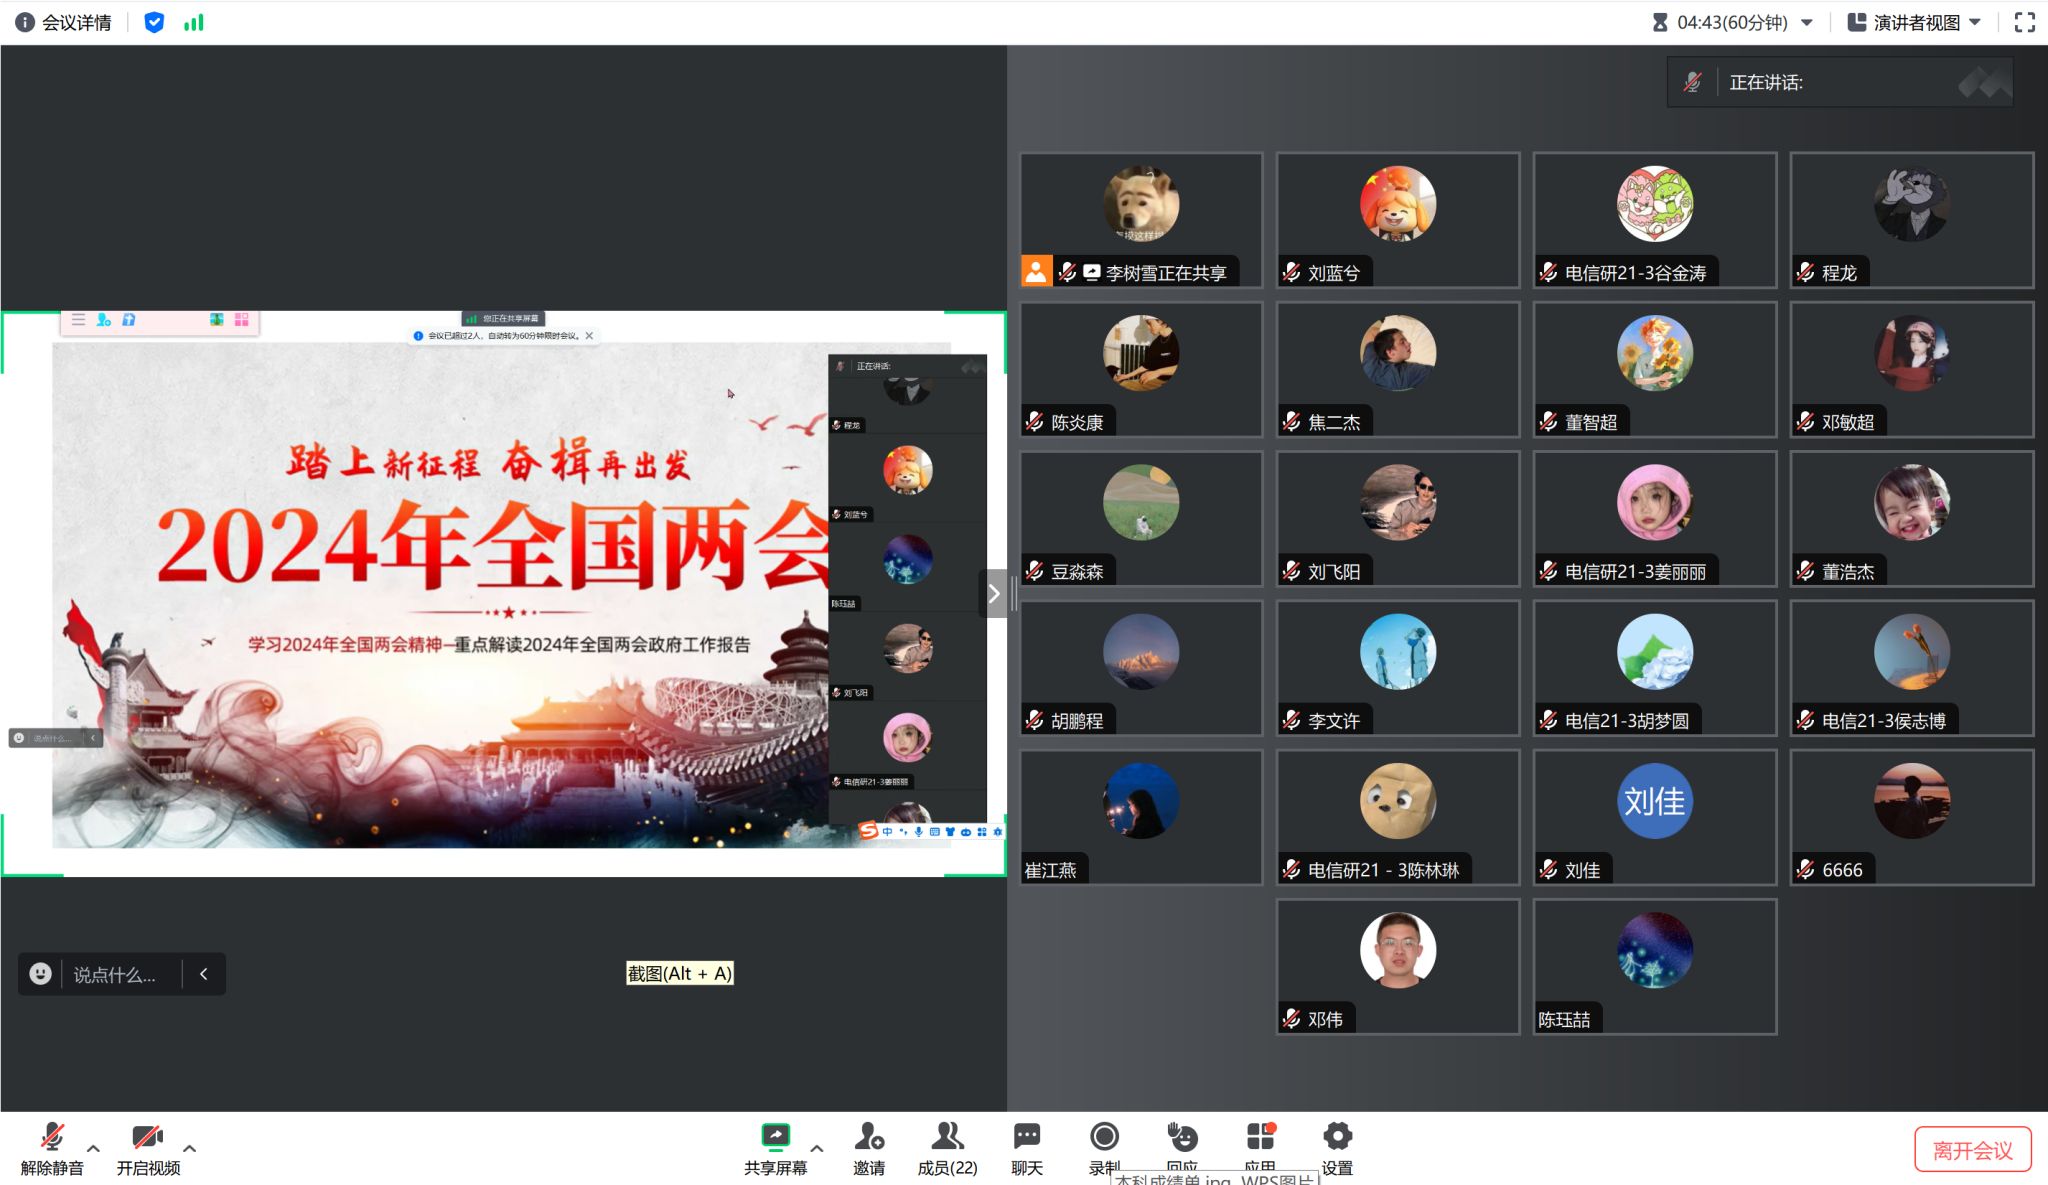Screen dimensions: 2048x1185
Task: Enter fullscreen with top-right icon
Action: pos(2024,22)
